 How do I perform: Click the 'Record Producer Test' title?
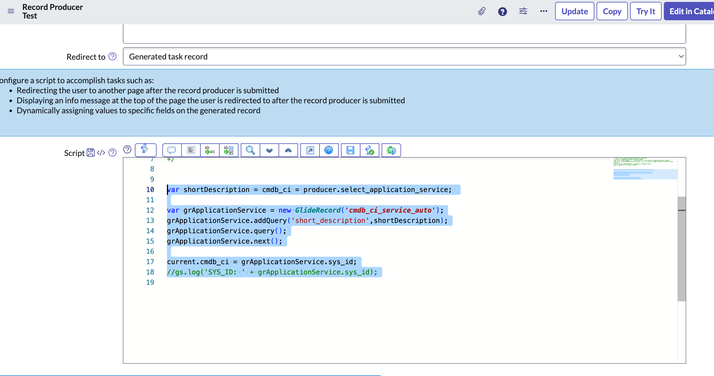tap(52, 11)
